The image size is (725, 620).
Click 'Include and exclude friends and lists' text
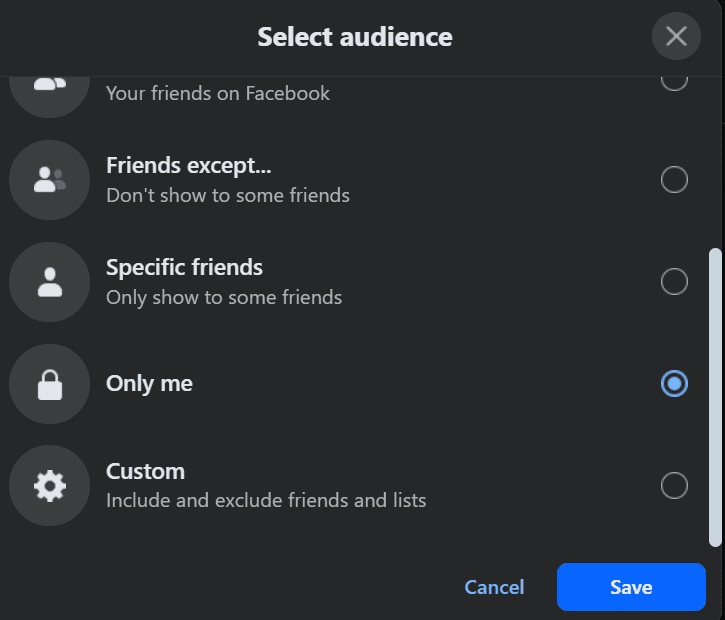(266, 500)
